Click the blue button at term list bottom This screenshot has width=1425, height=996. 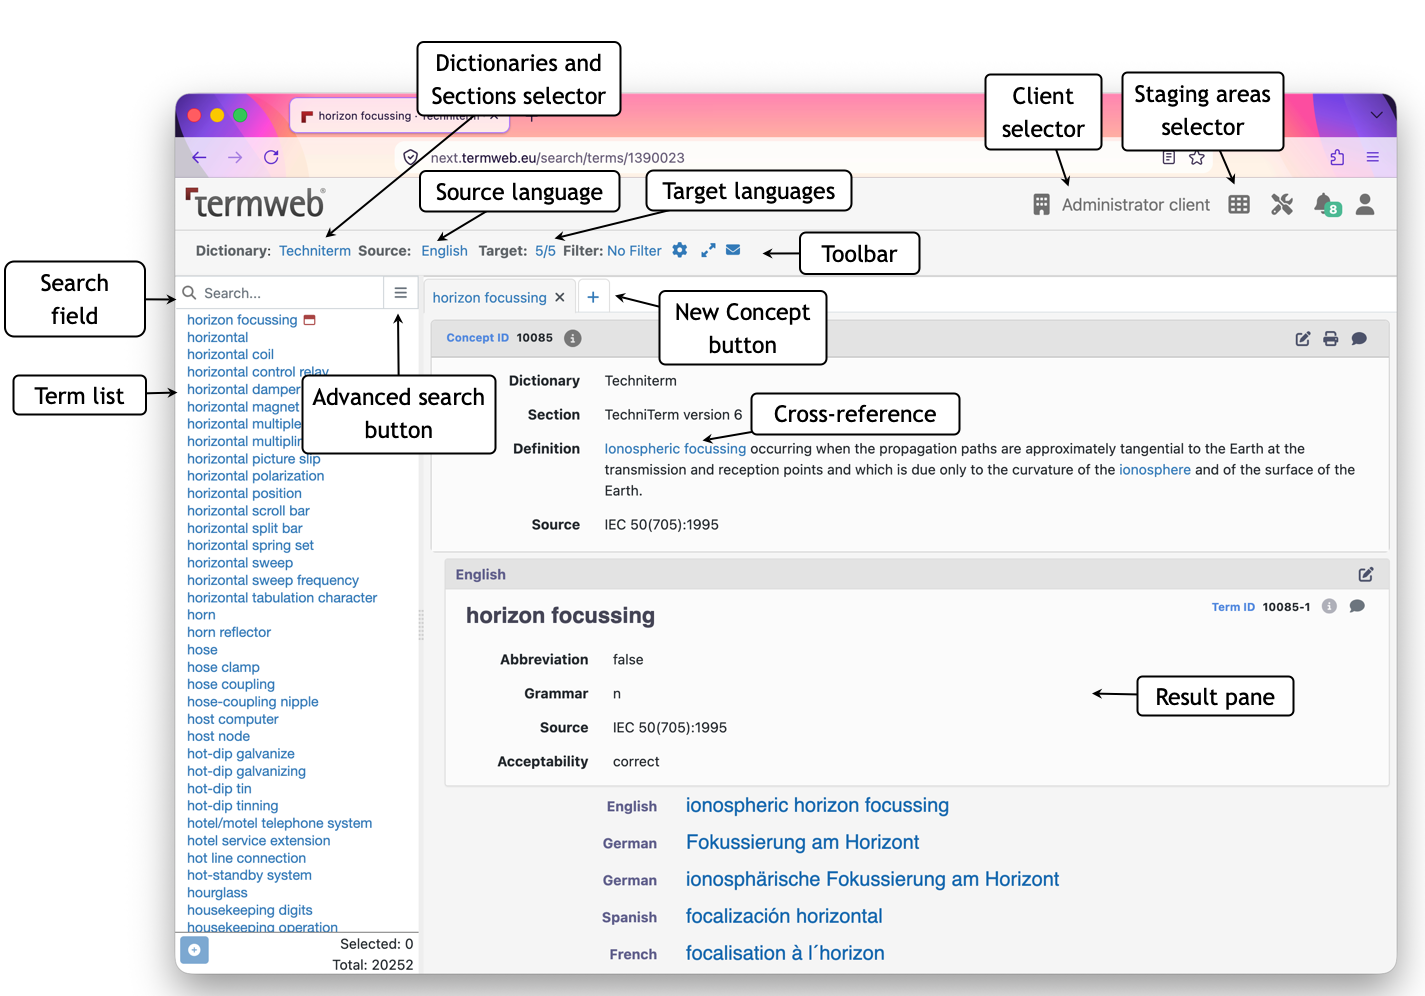click(194, 950)
